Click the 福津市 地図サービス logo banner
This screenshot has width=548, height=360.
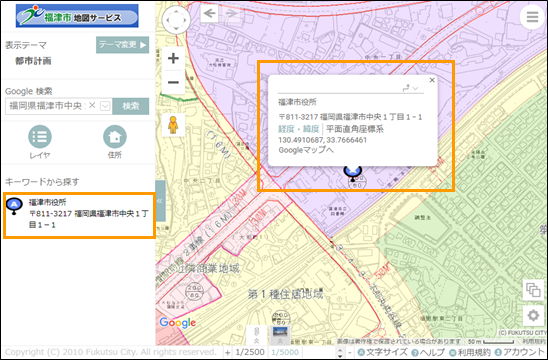(77, 16)
